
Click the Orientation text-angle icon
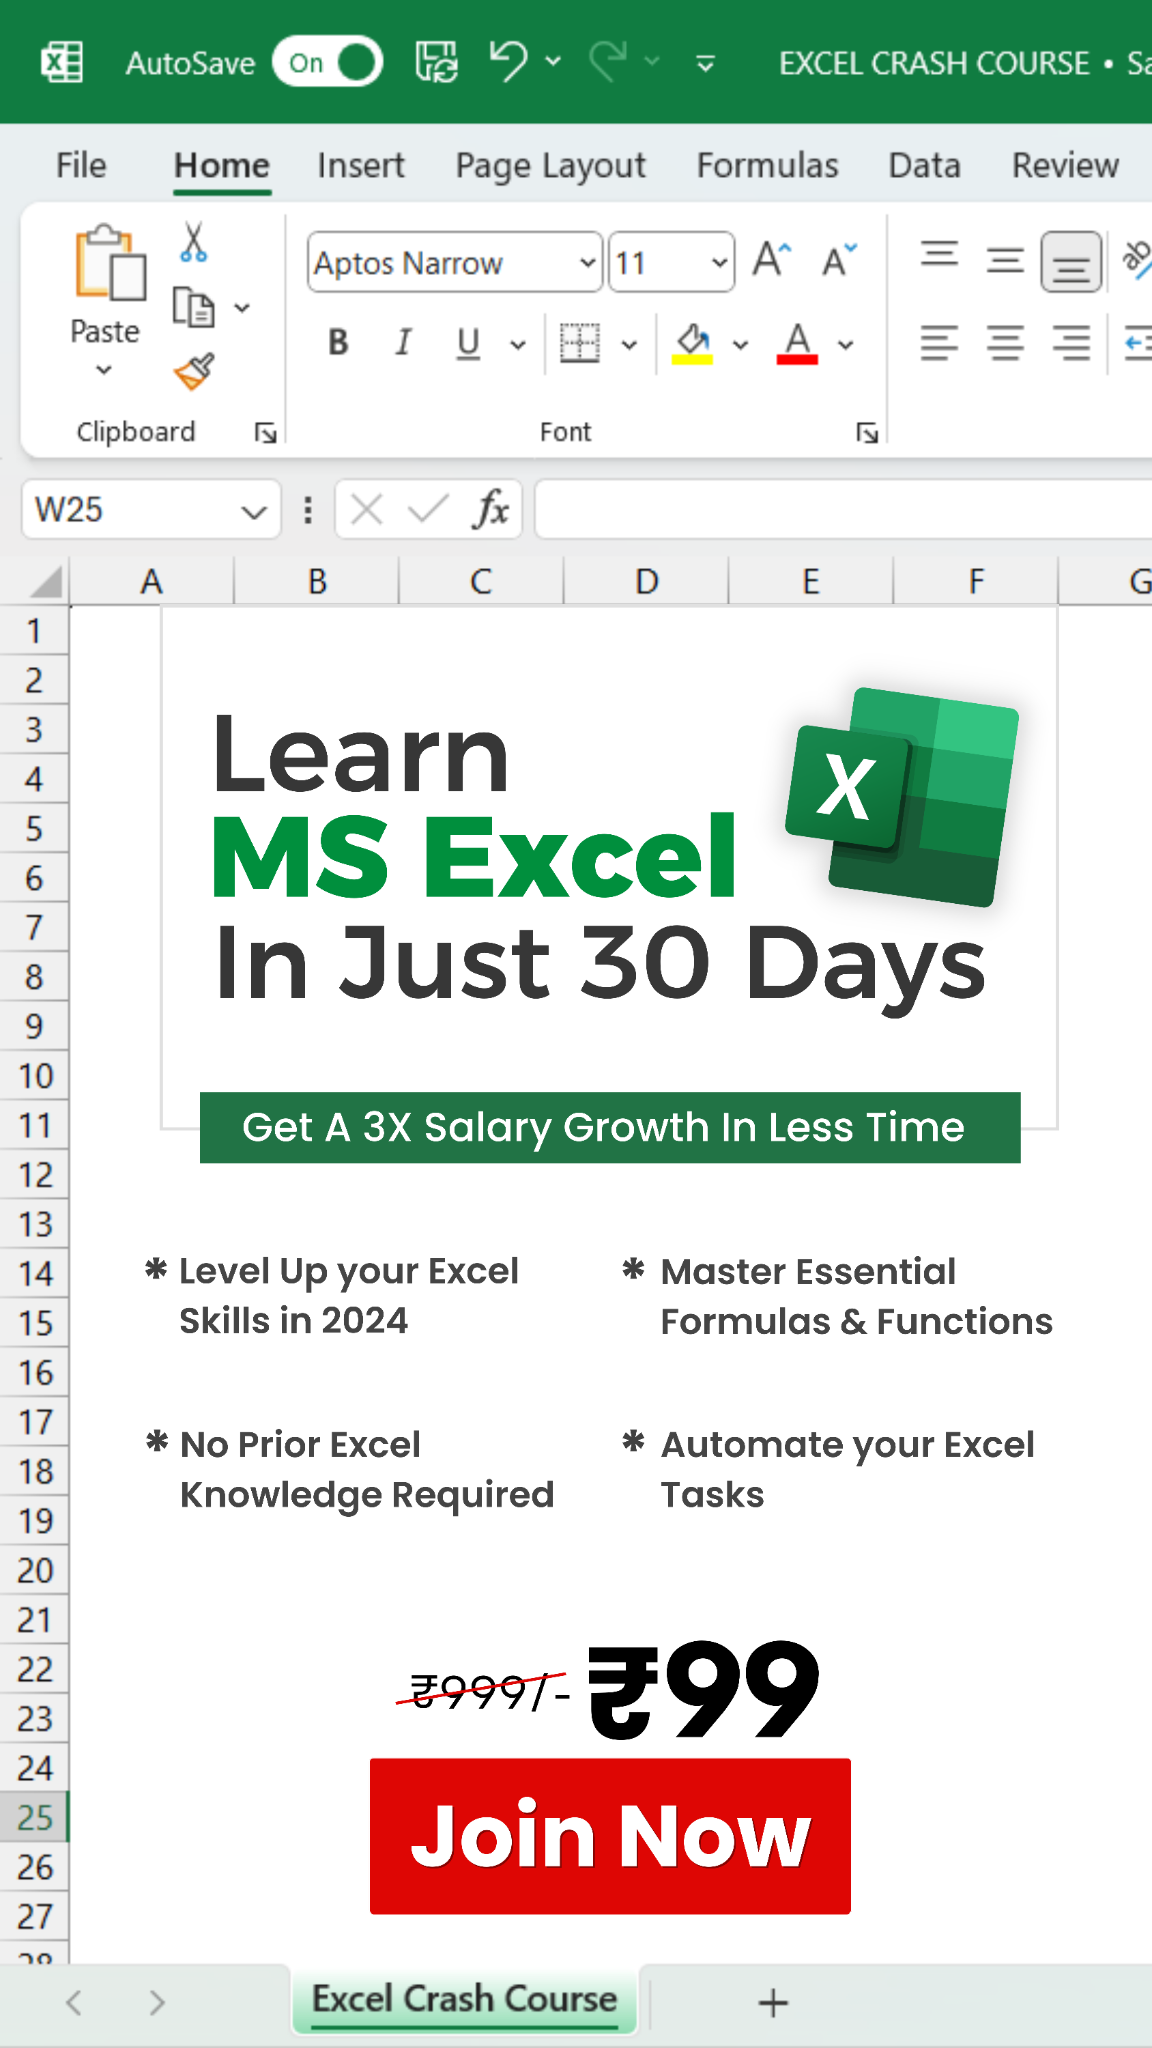(1138, 260)
